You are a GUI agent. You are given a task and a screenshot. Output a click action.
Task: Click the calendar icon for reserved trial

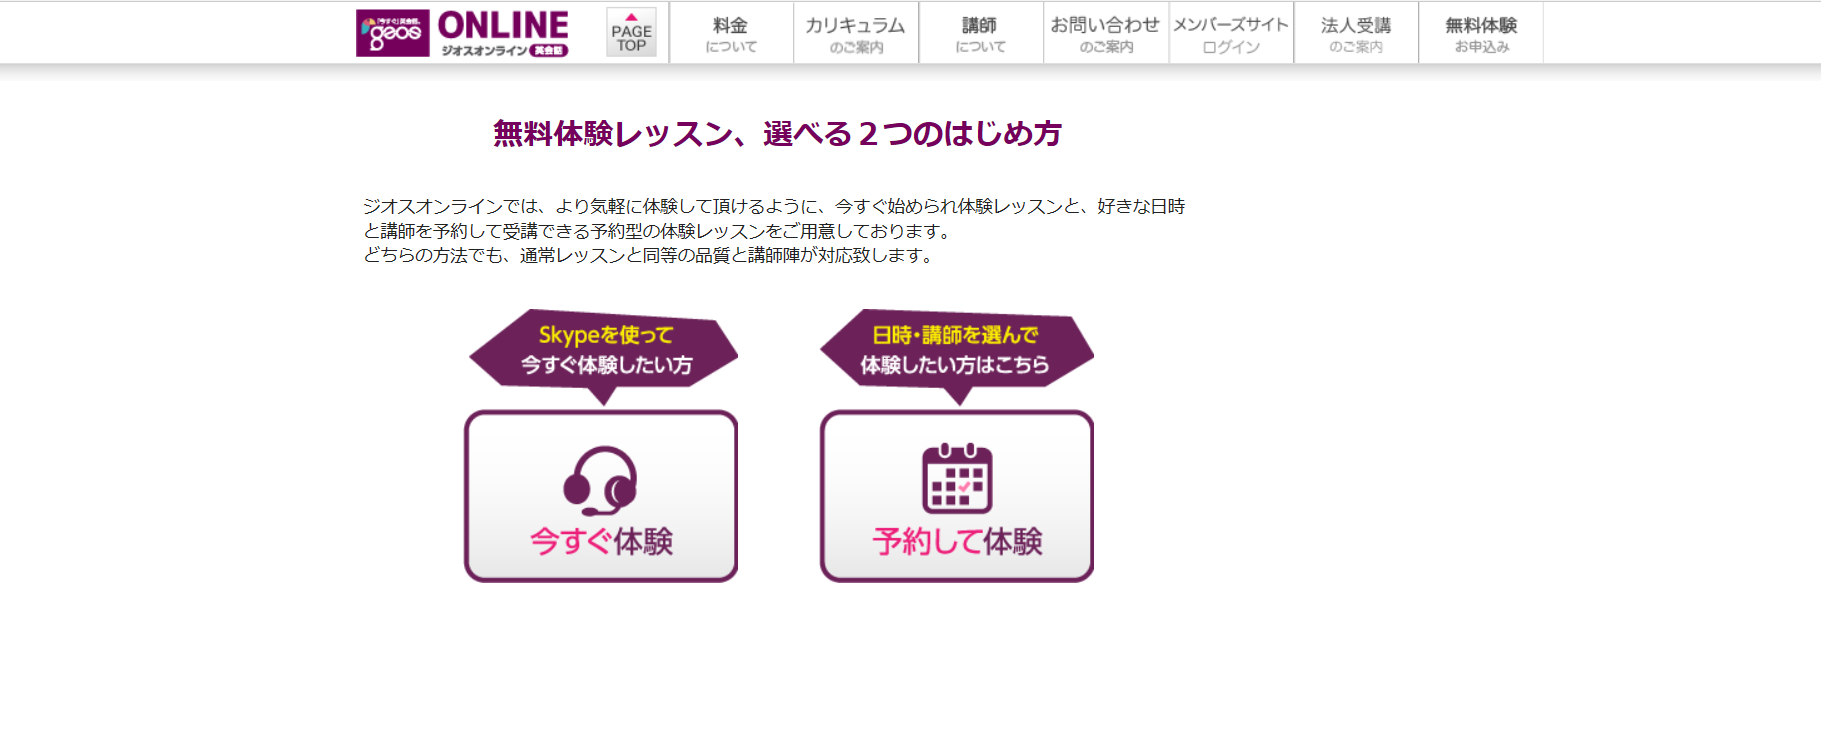pos(957,478)
